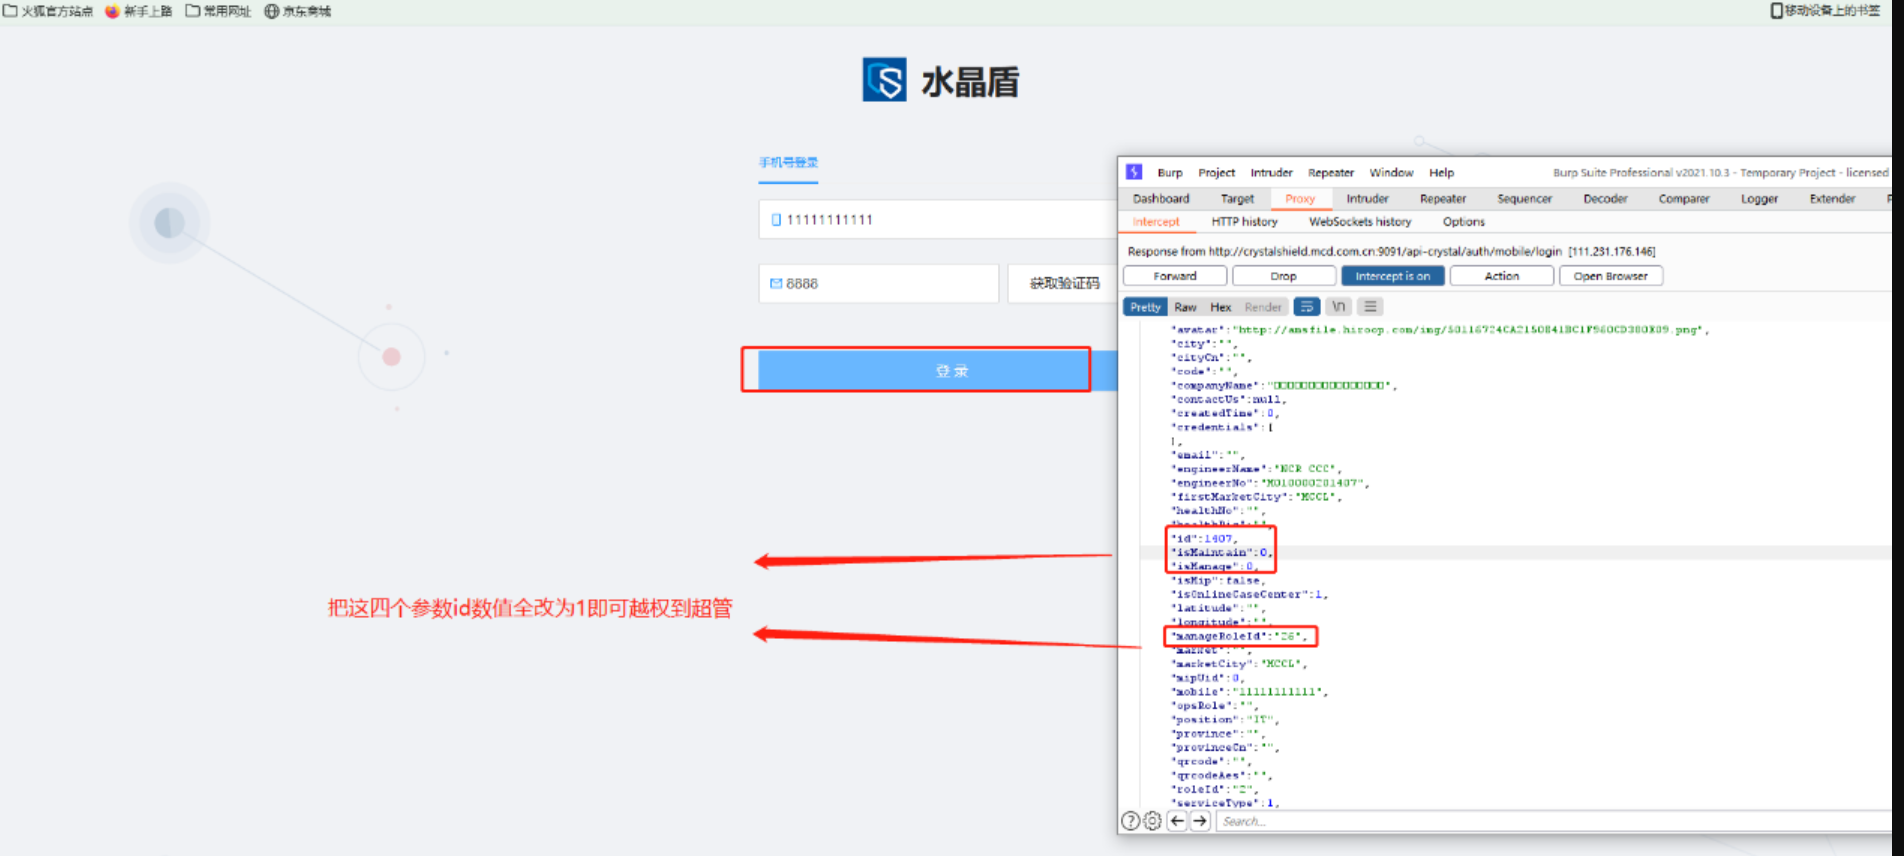The width and height of the screenshot is (1904, 856).
Task: Switch message view to Raw
Action: pyautogui.click(x=1185, y=307)
